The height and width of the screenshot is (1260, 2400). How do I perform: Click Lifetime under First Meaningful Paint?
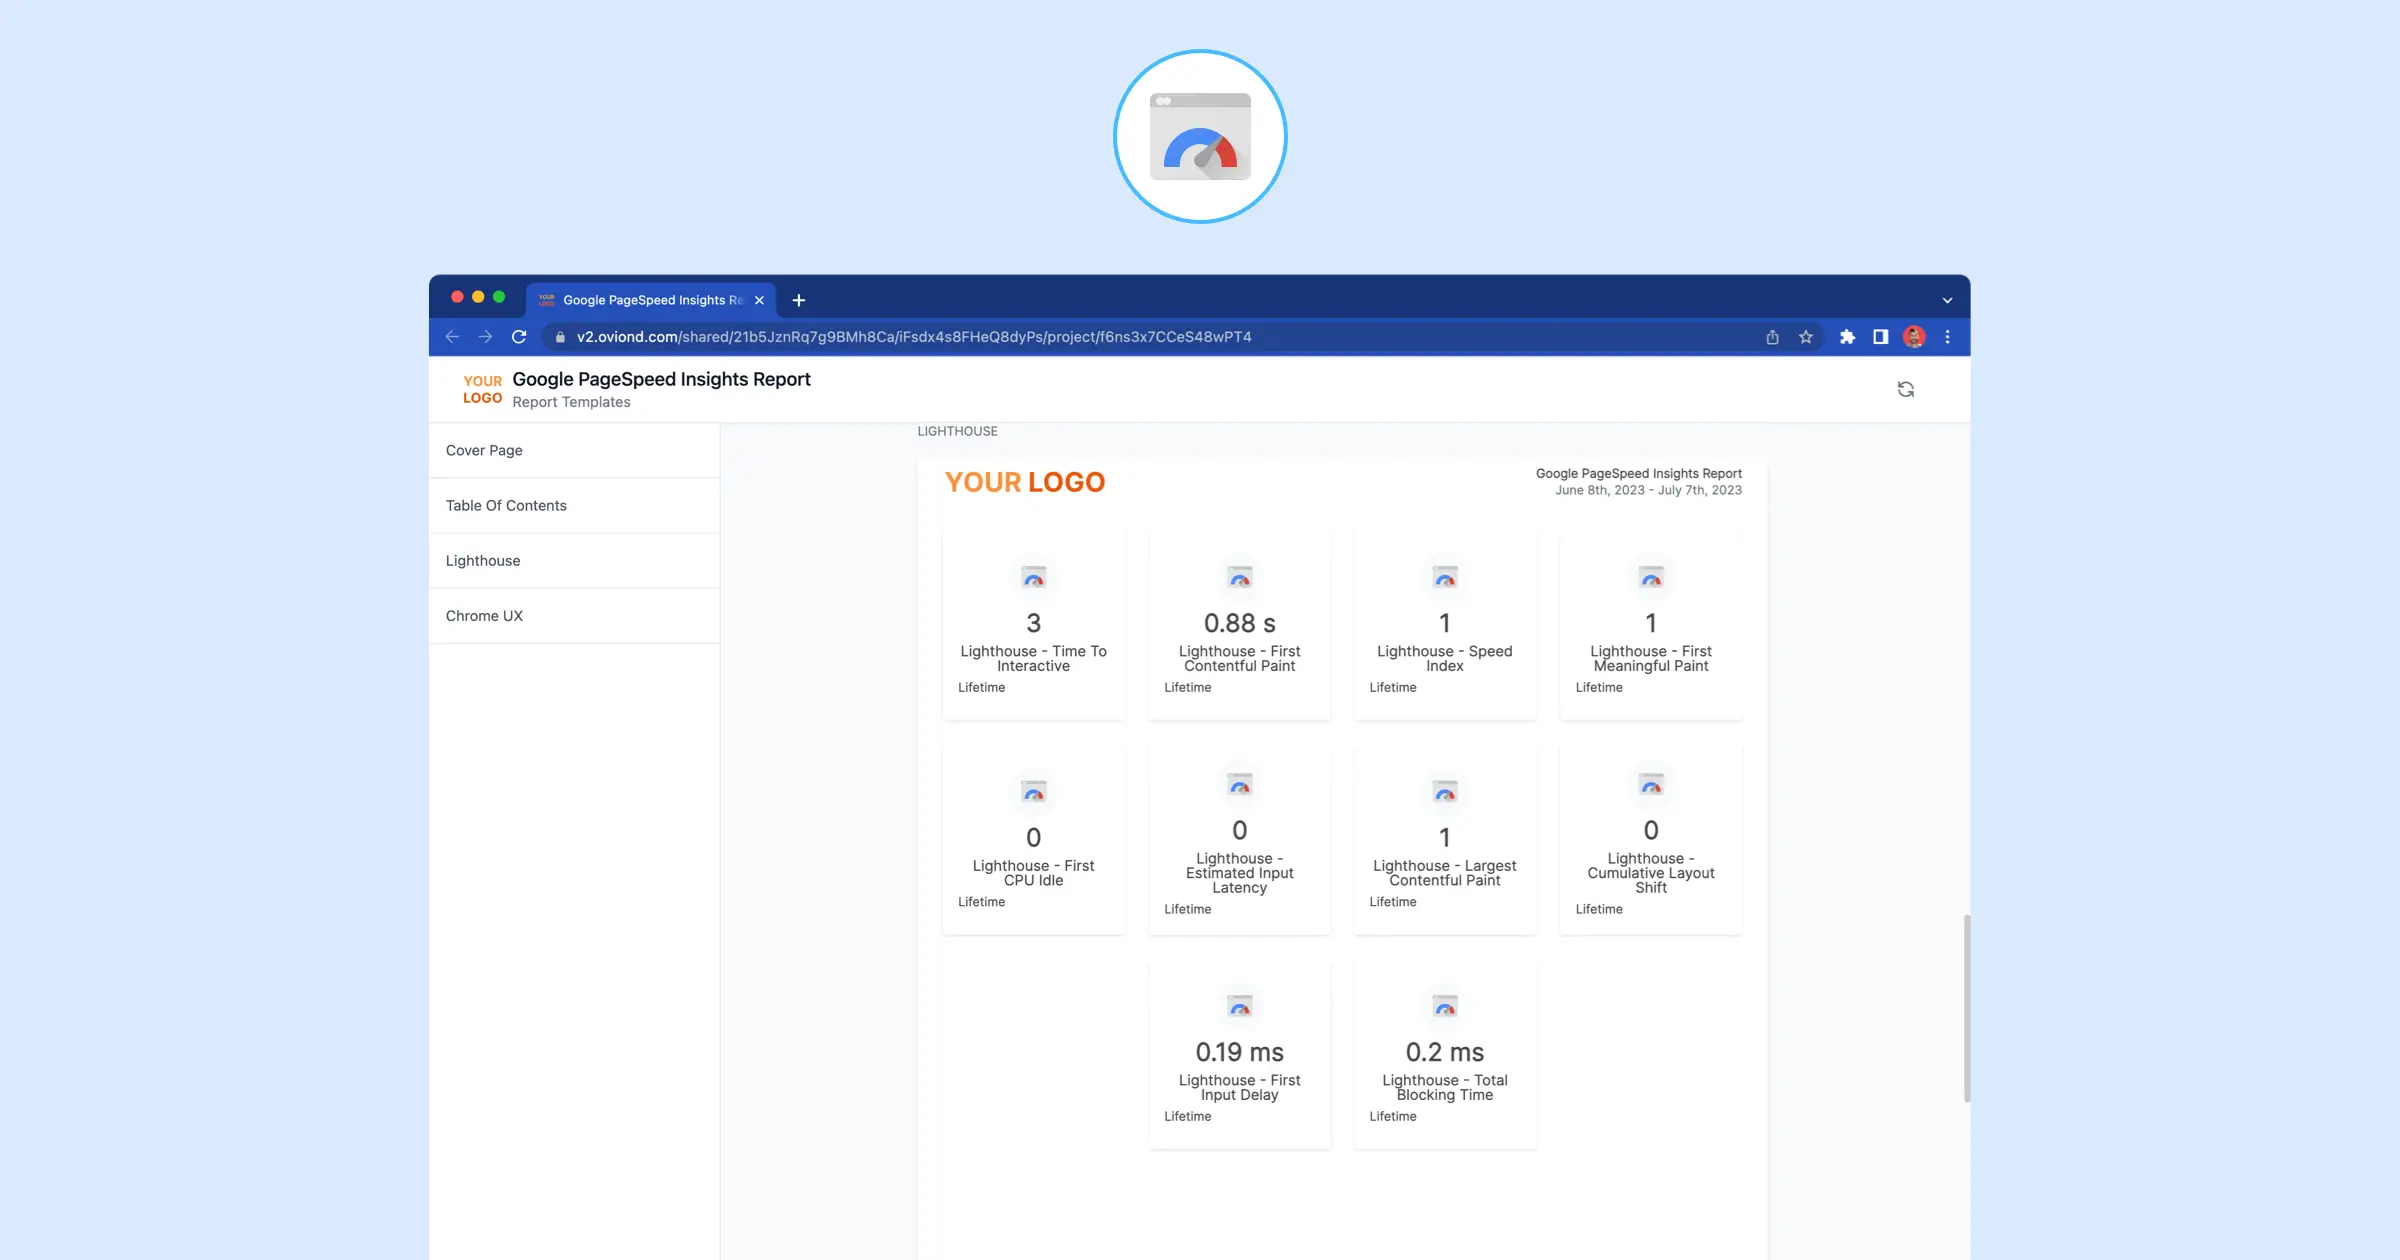tap(1599, 687)
